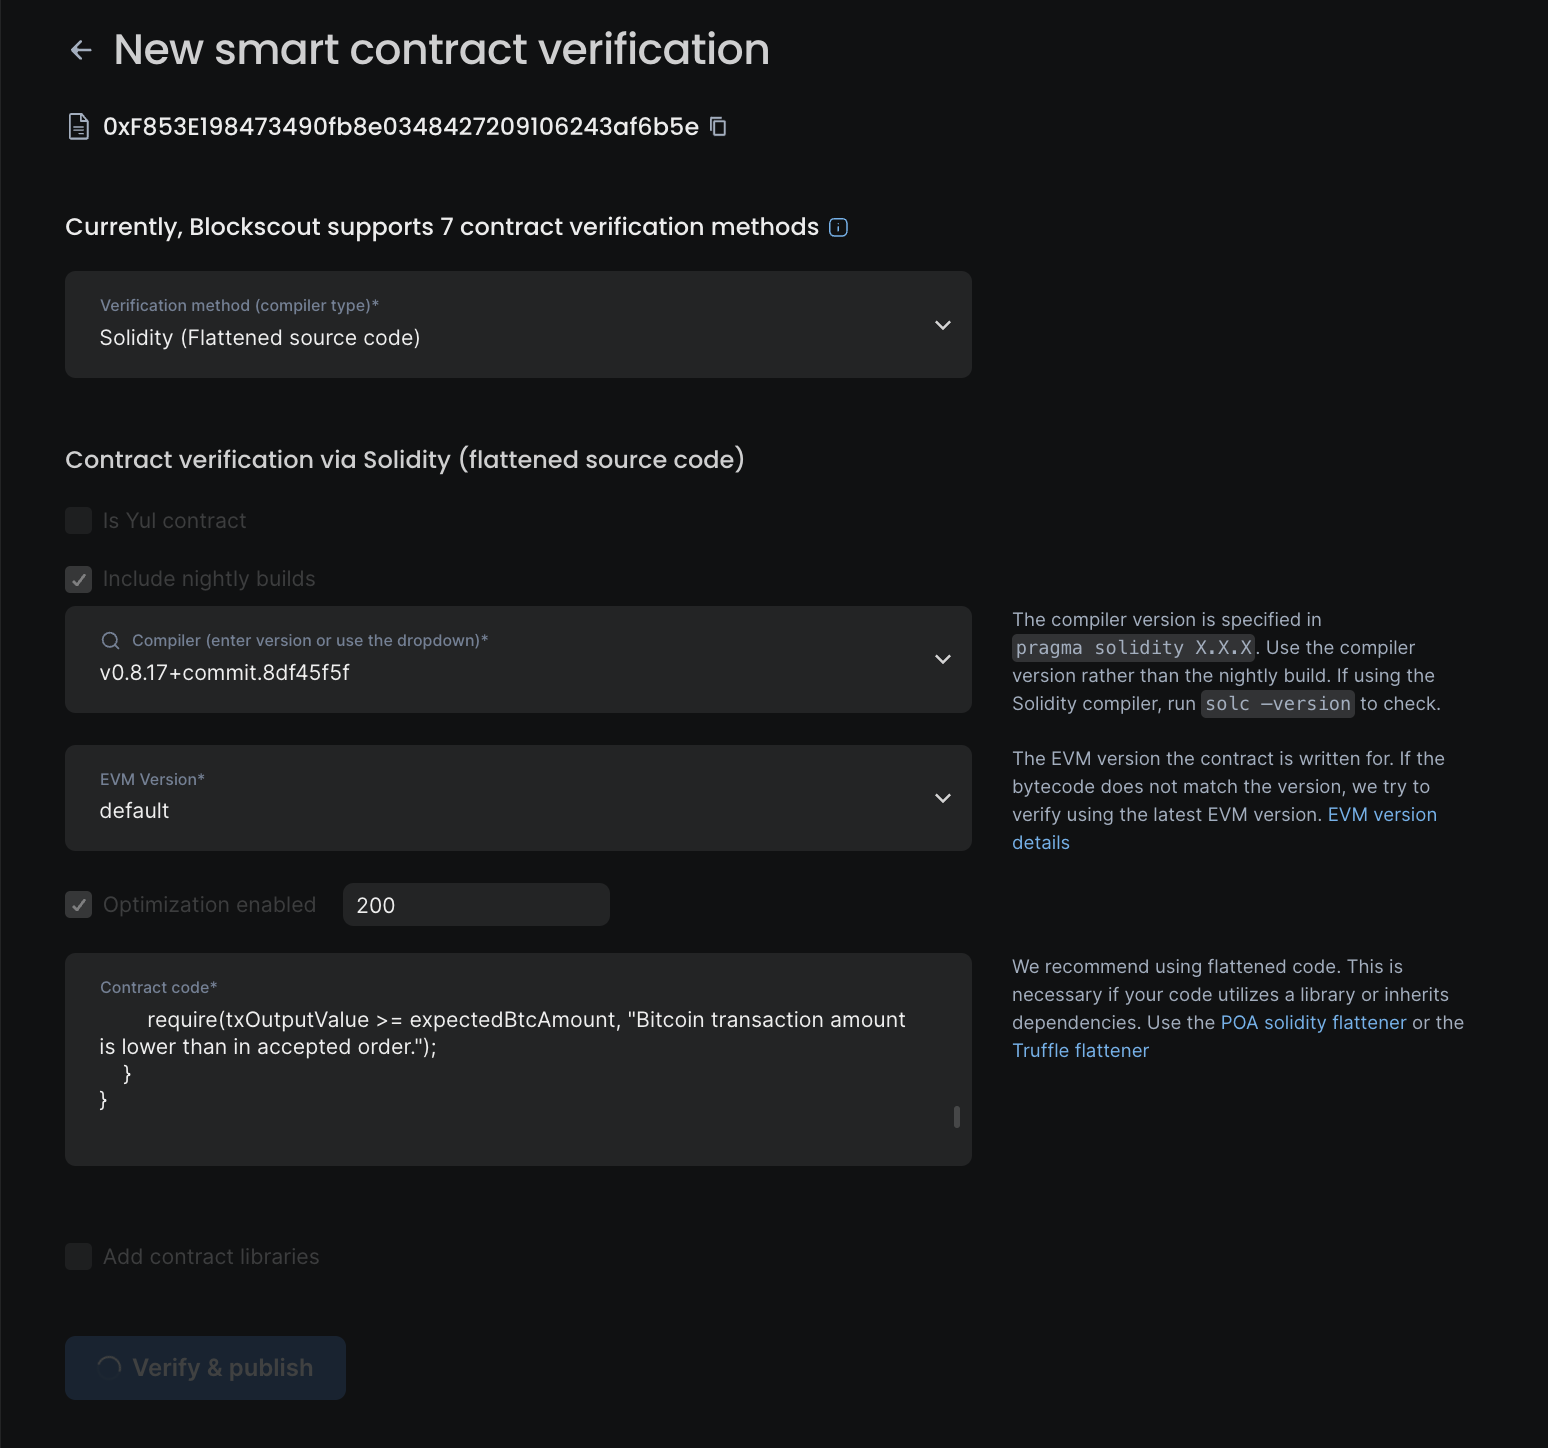Edit the optimization runs value 200
This screenshot has height=1448, width=1548.
475,904
